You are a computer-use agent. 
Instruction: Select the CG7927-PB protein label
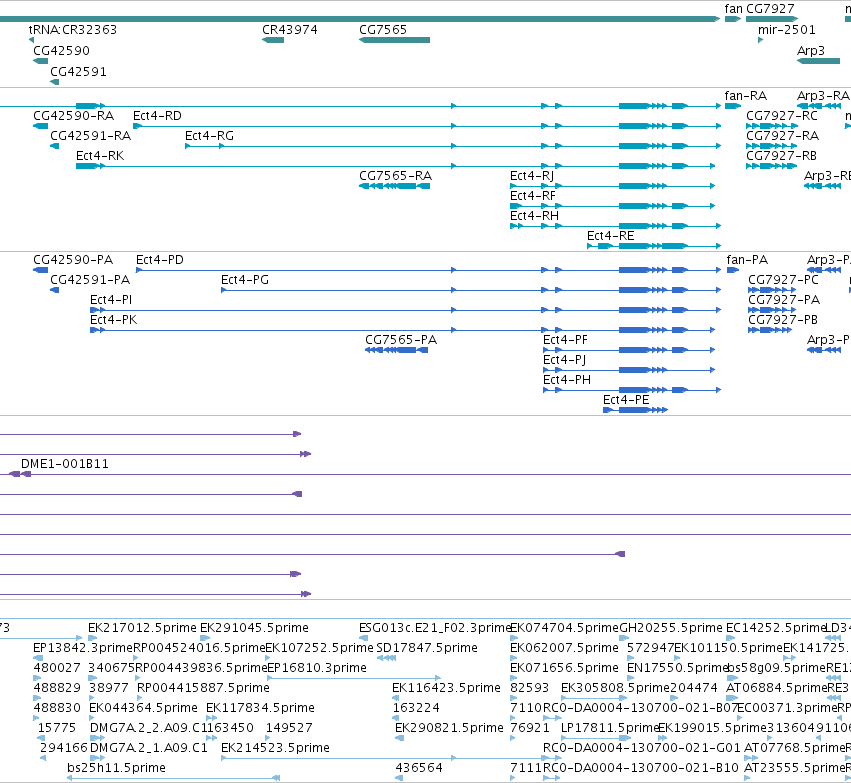tap(783, 320)
